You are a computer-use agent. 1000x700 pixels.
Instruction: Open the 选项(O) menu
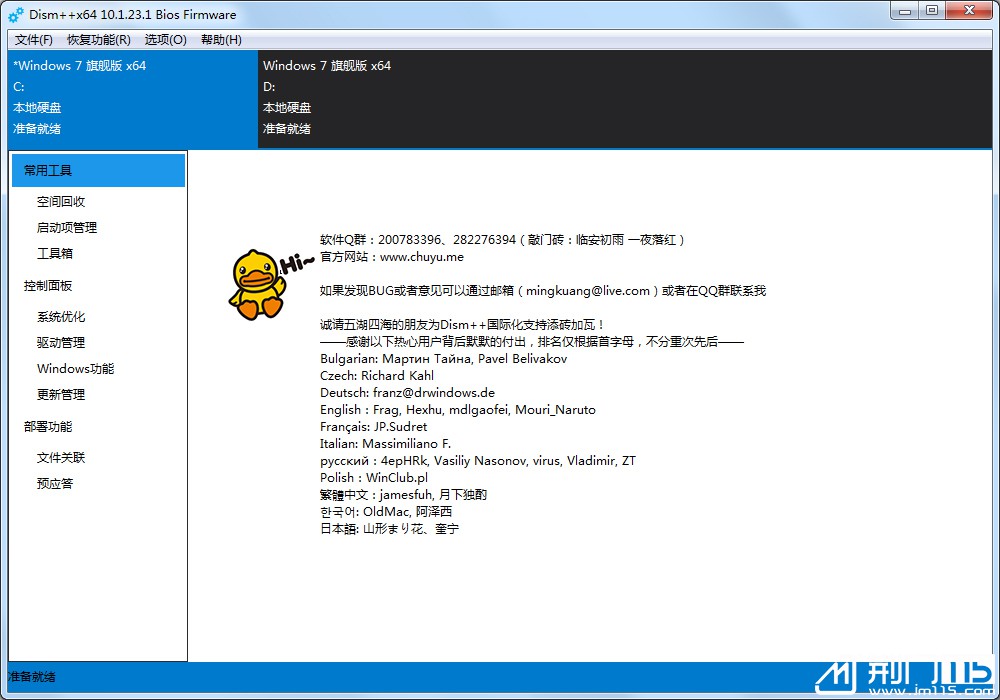[166, 40]
